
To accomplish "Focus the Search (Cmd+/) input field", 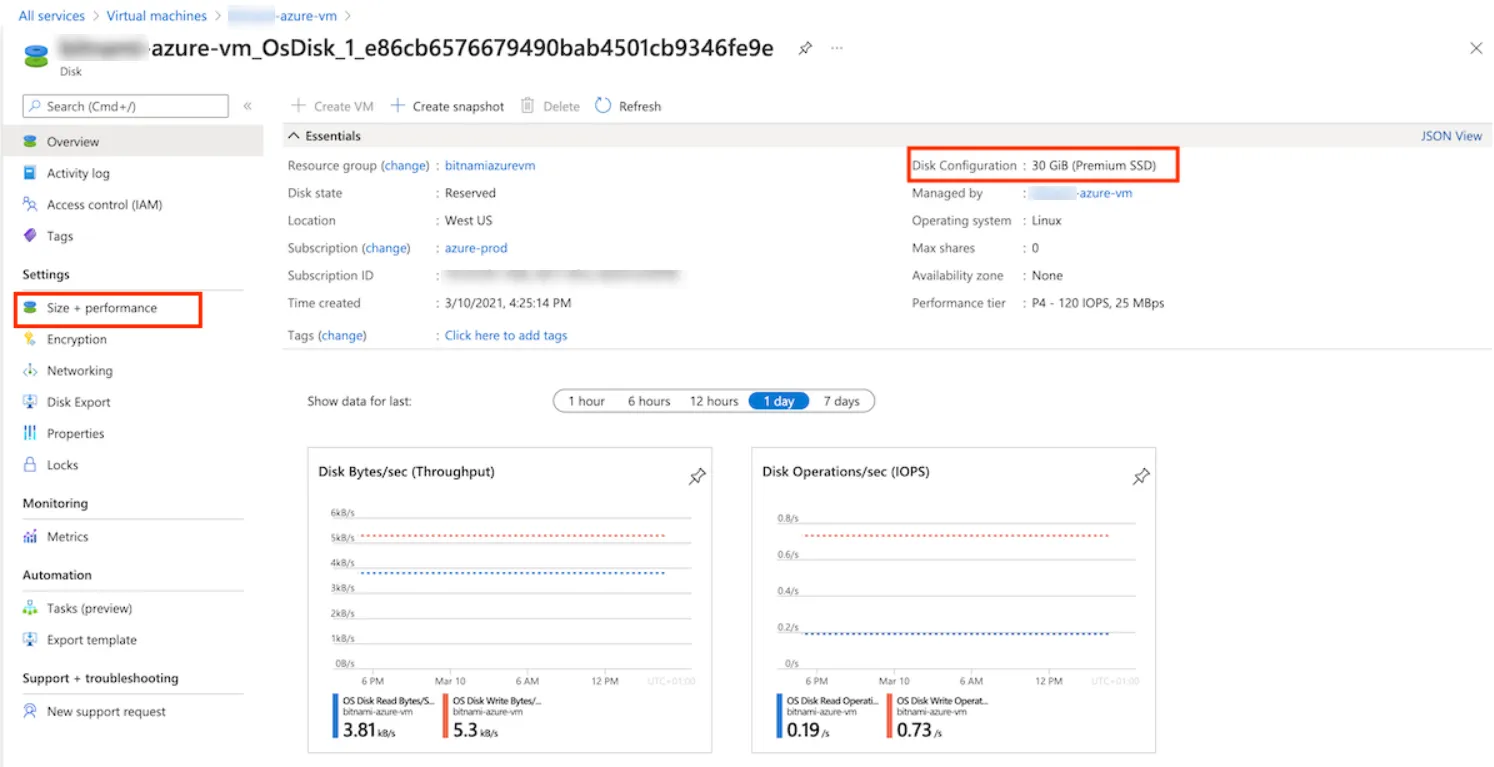I will [x=125, y=106].
